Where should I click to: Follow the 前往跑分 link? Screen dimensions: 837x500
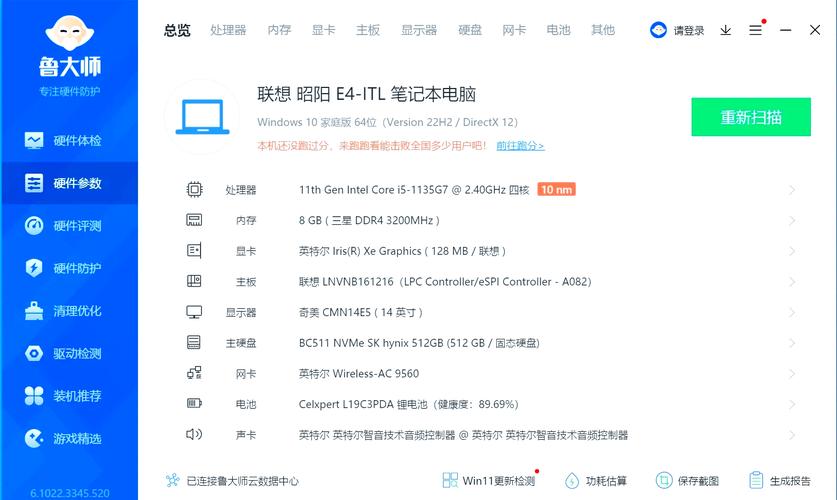point(520,146)
